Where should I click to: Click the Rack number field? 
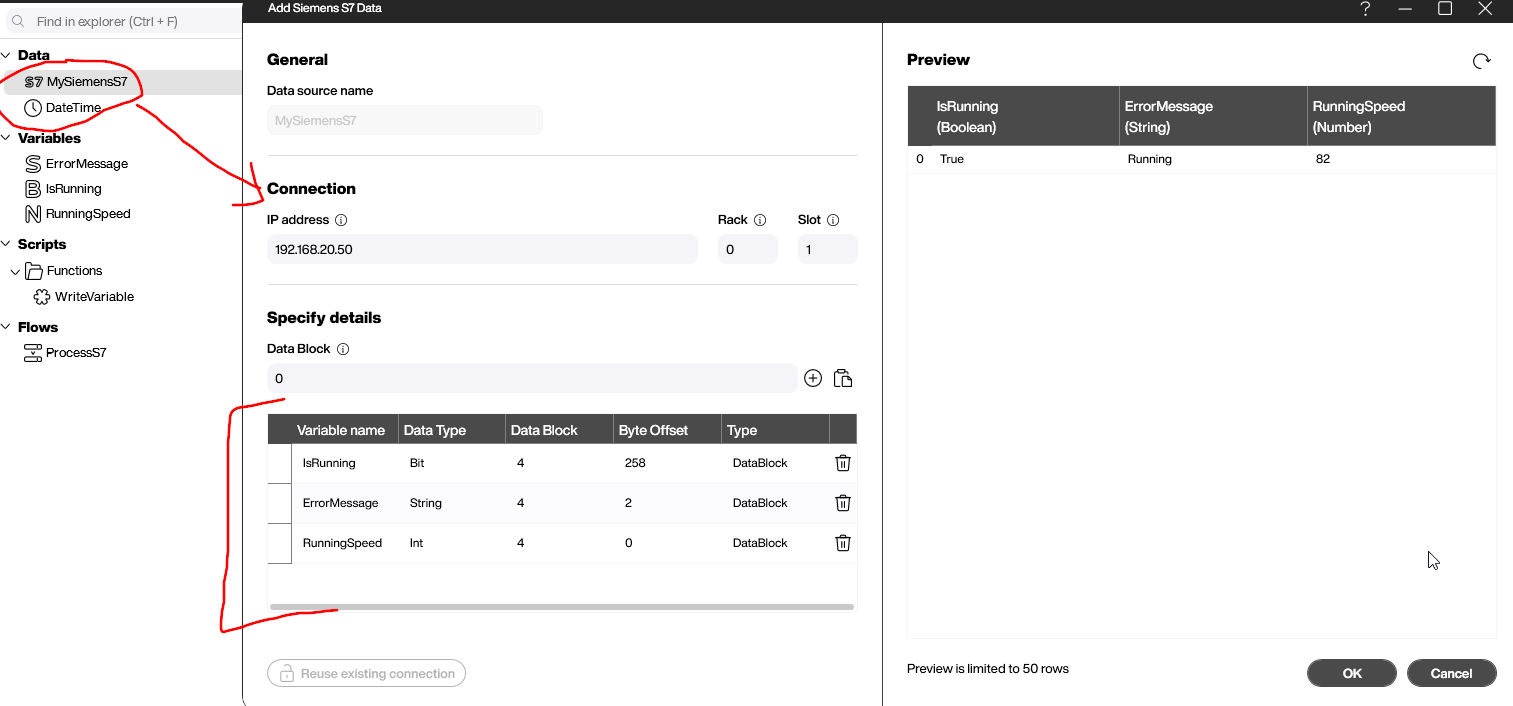coord(748,249)
